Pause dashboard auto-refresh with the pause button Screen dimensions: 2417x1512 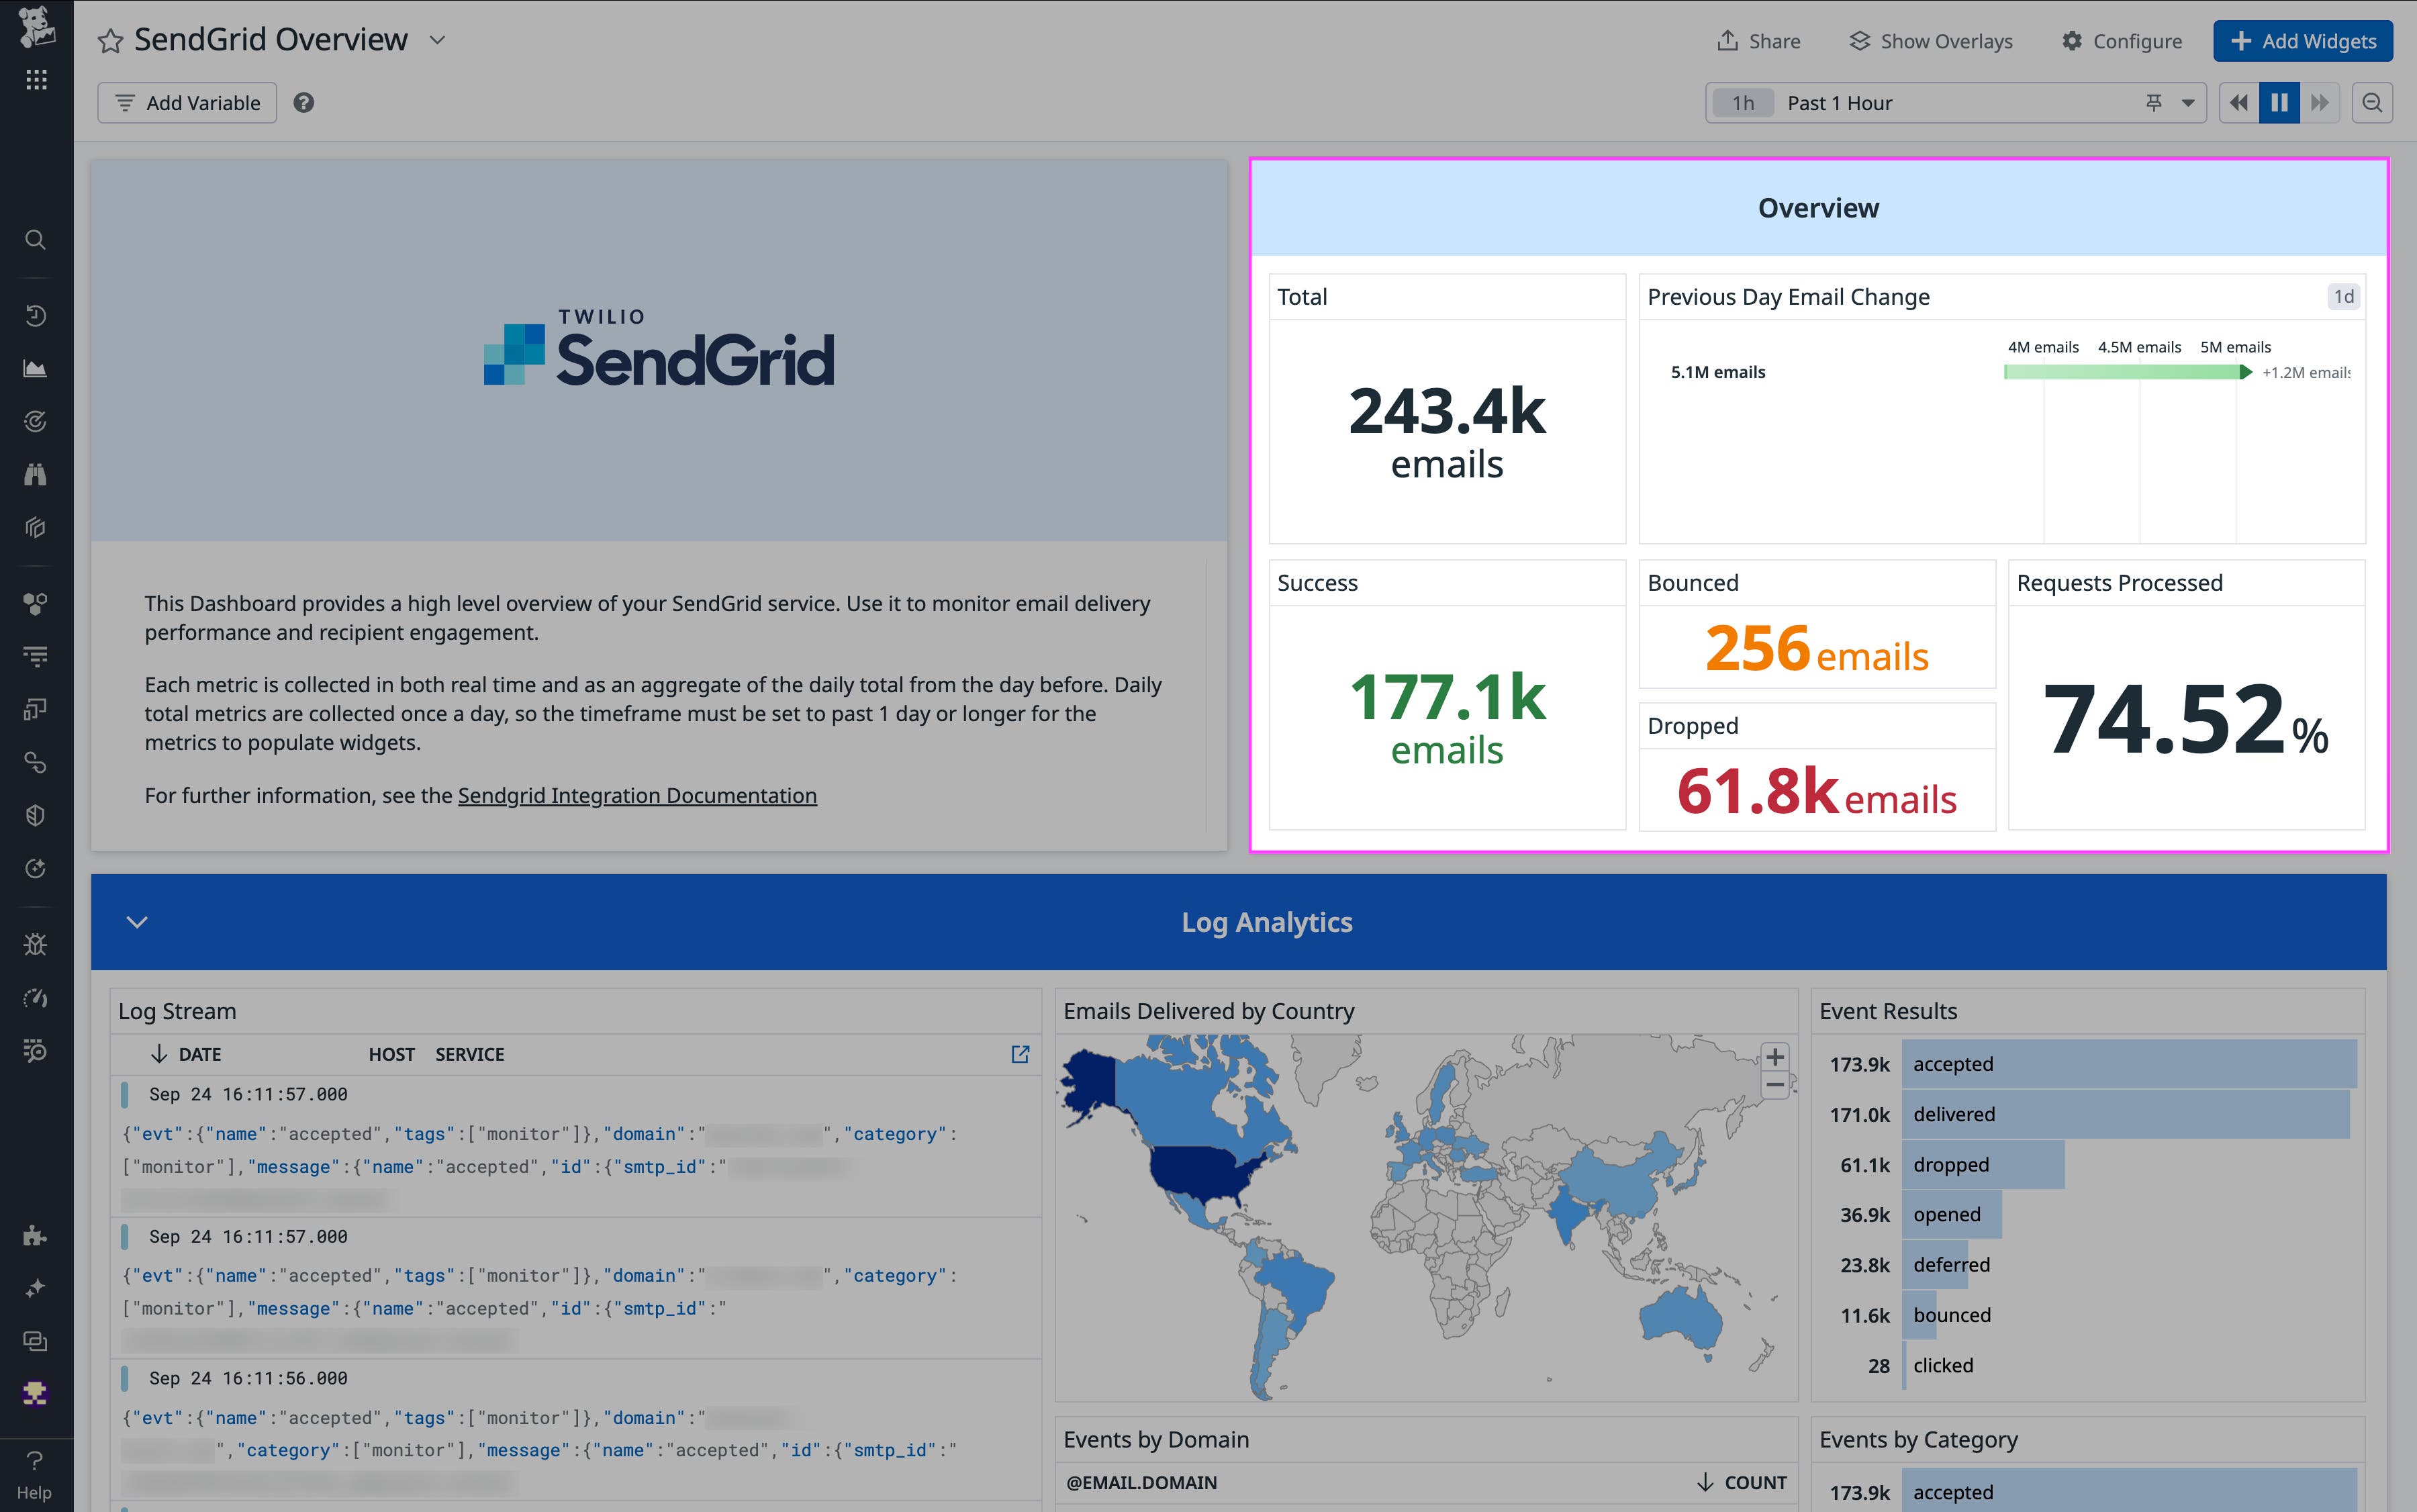2279,102
